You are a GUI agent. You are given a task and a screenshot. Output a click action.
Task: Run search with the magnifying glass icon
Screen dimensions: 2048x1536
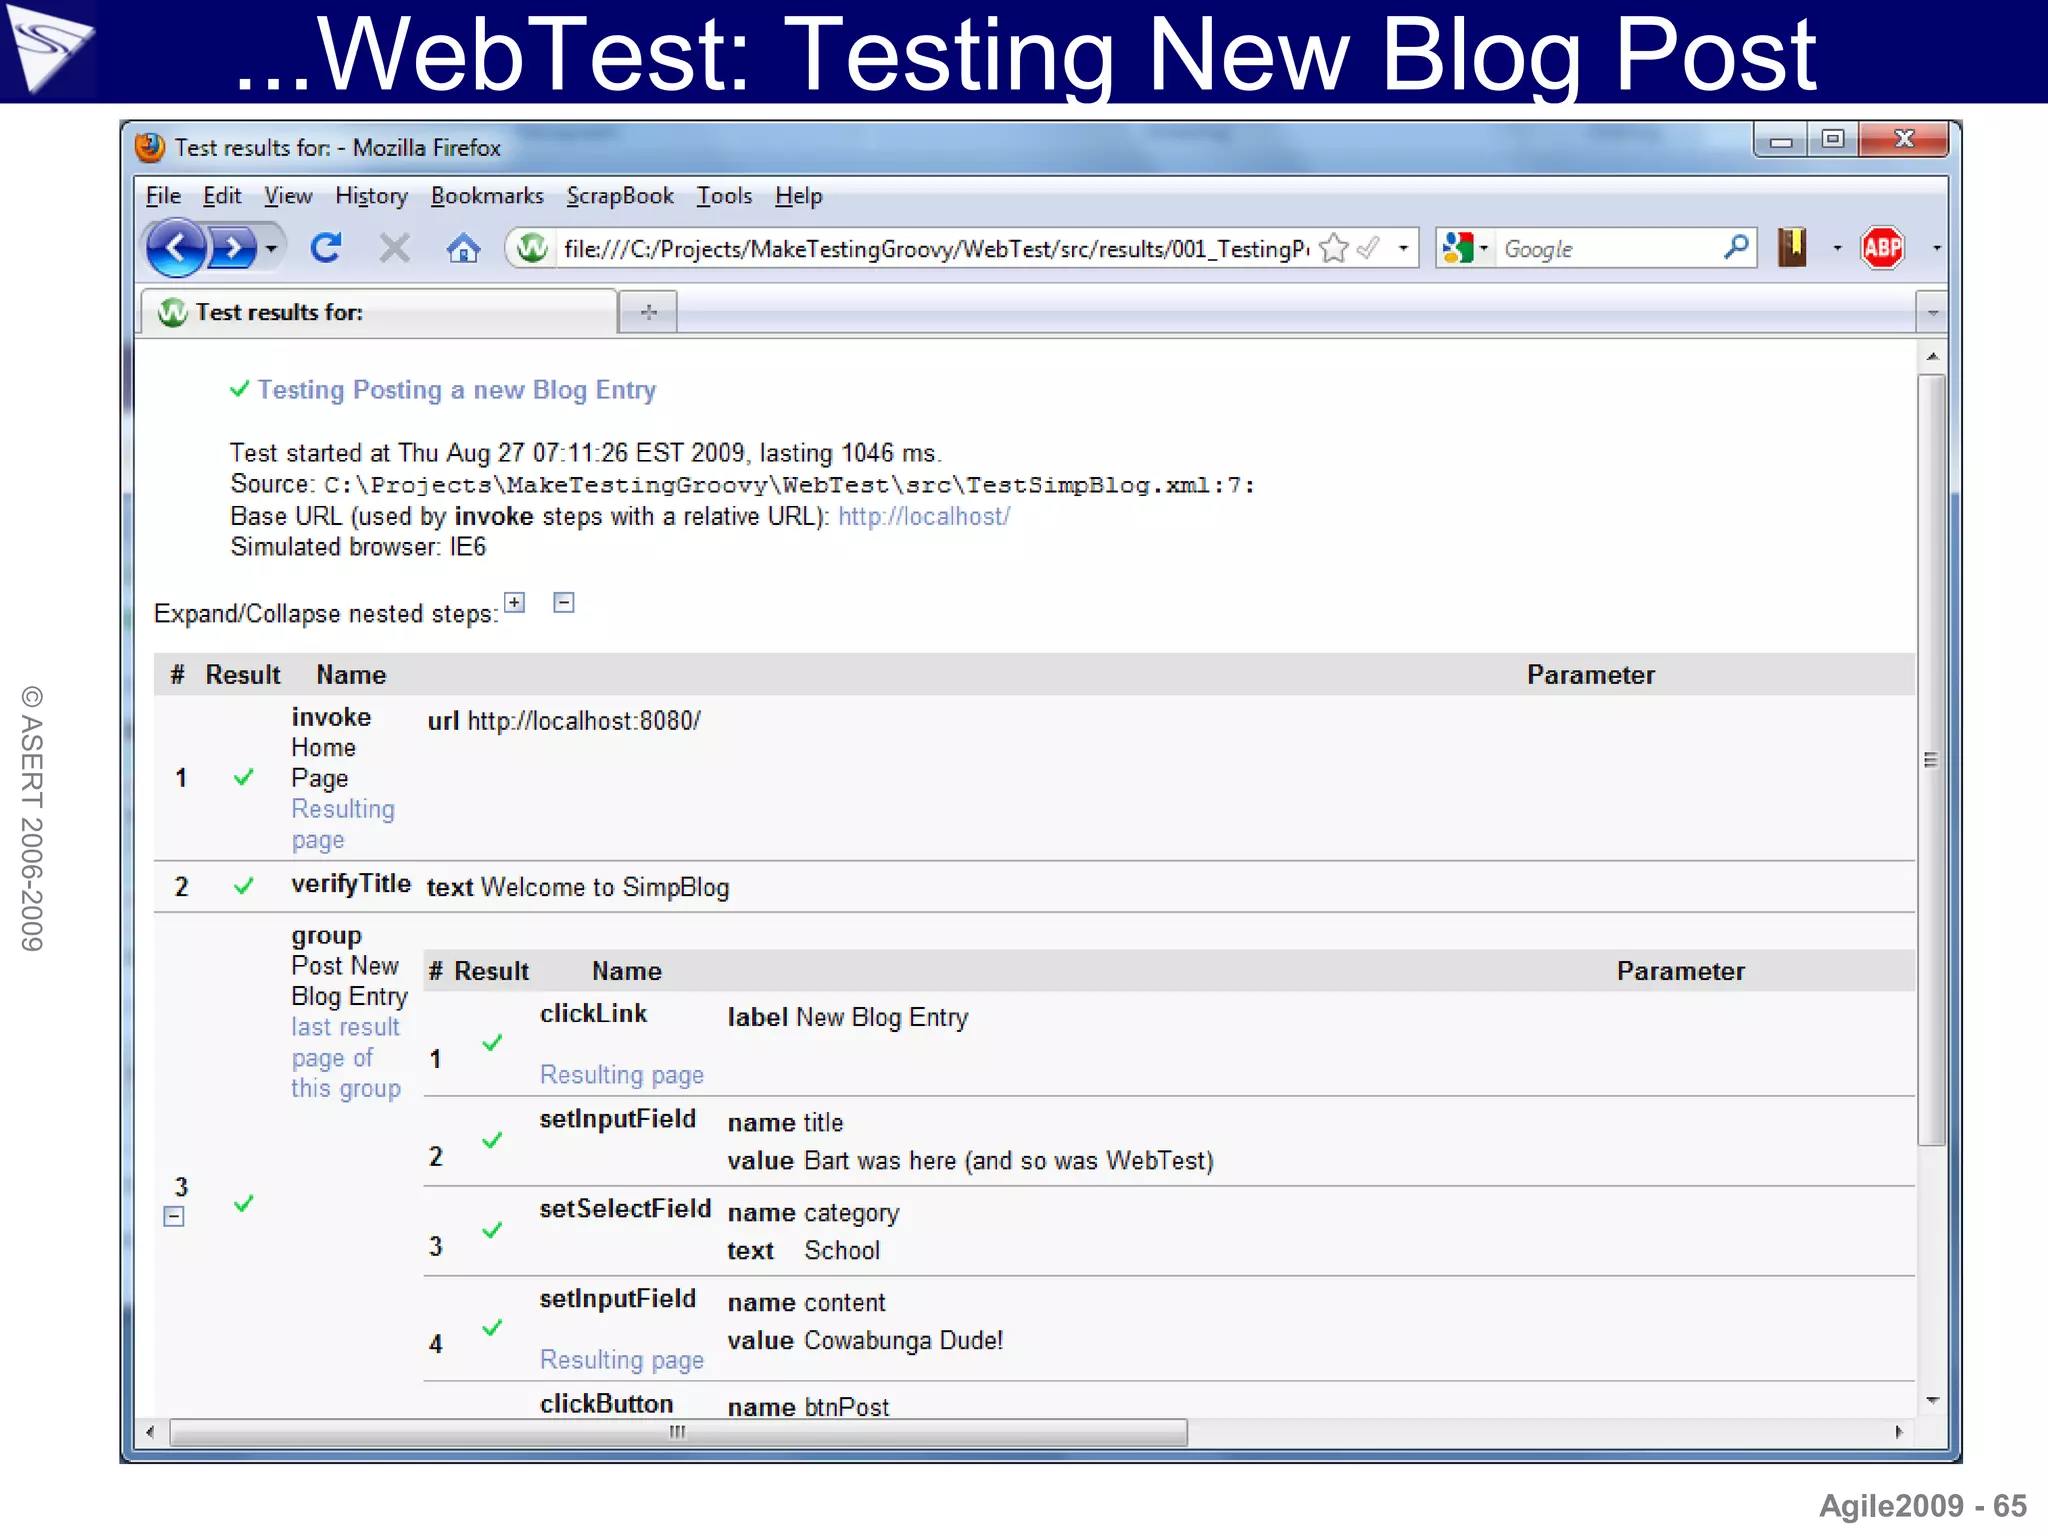(1737, 246)
